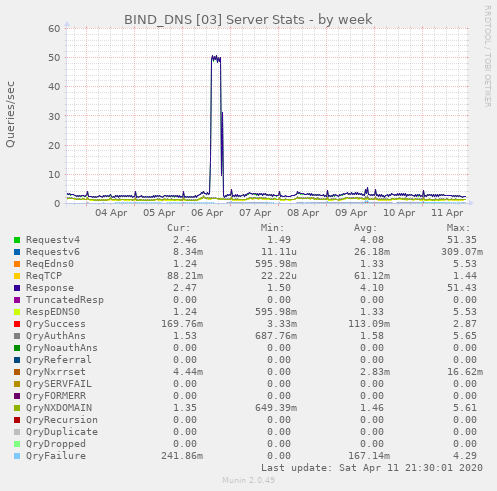Click QryFailure current value 241.86m
The height and width of the screenshot is (491, 497).
pos(182,456)
